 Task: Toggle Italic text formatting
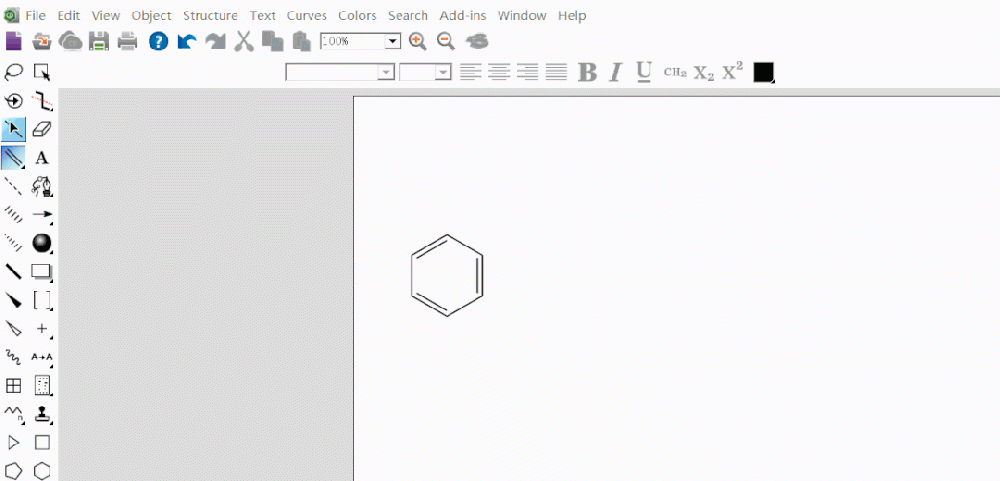point(615,72)
